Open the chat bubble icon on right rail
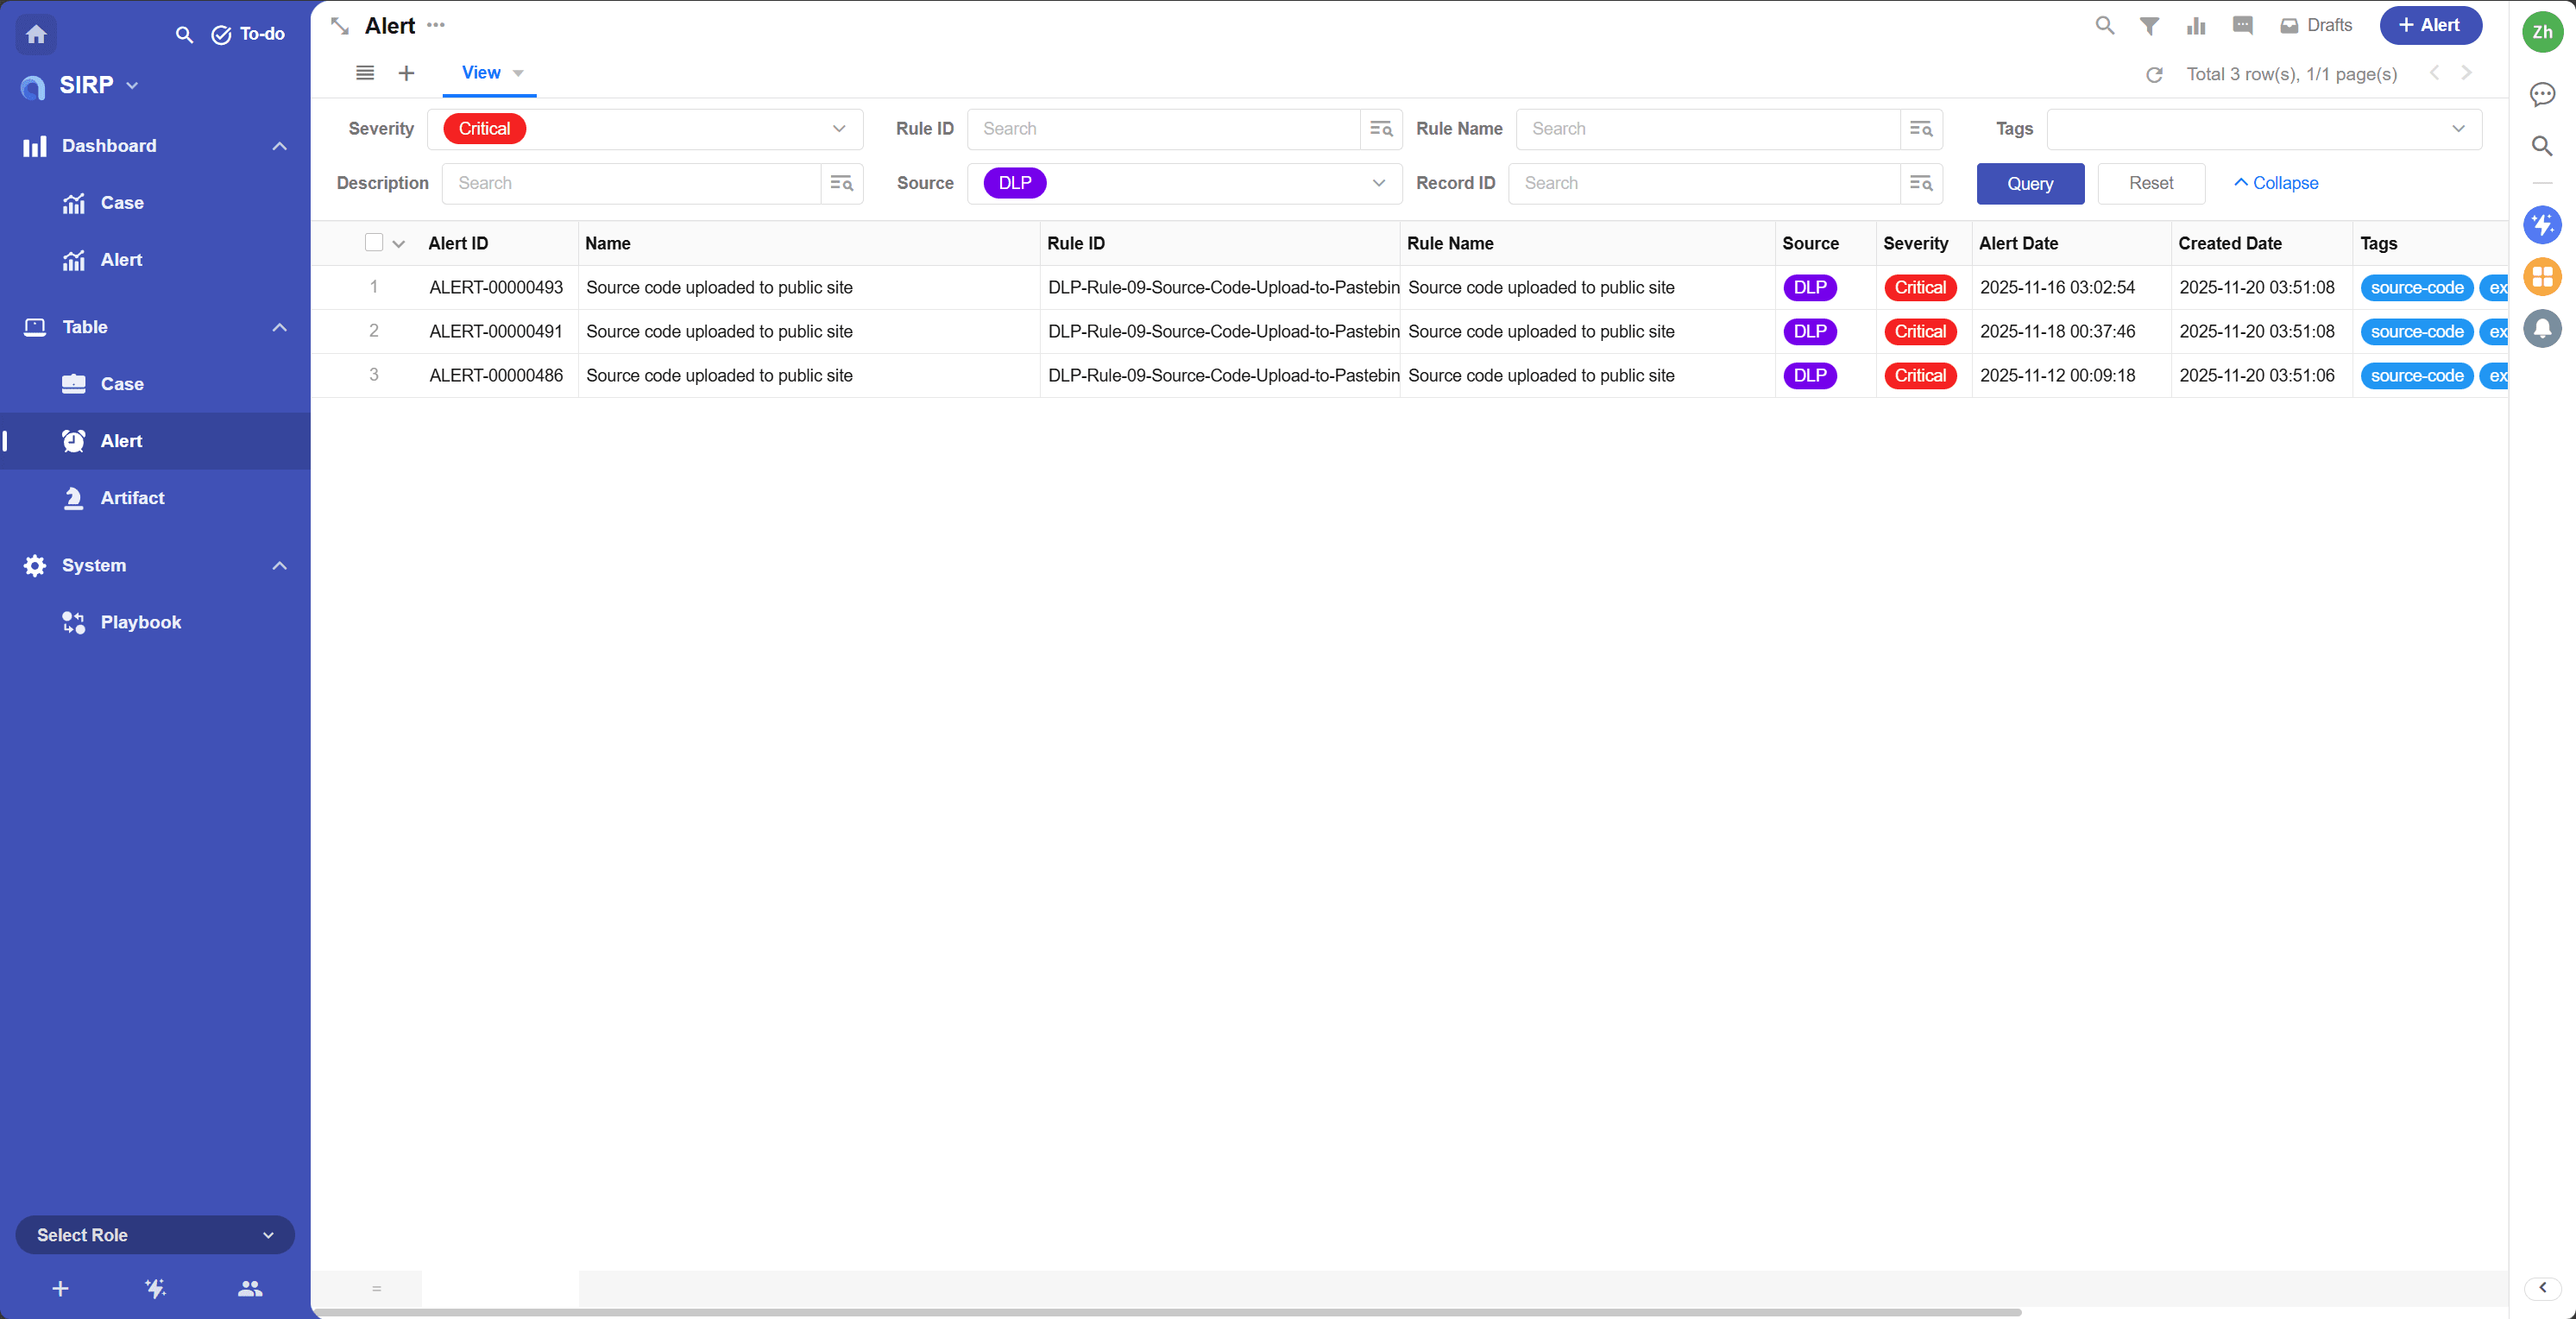The width and height of the screenshot is (2576, 1319). pos(2542,94)
